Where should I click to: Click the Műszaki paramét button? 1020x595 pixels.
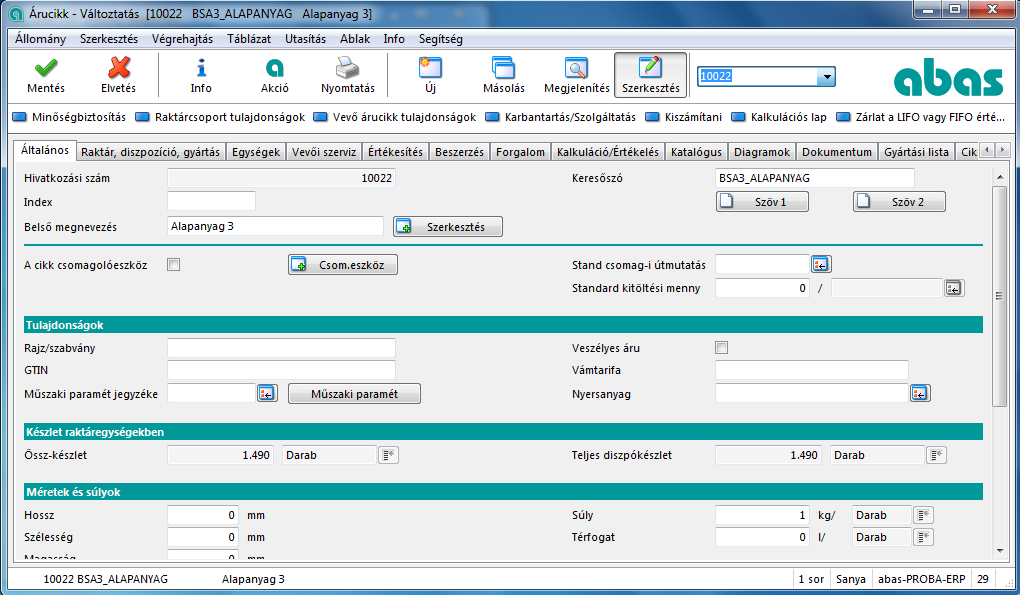(x=355, y=393)
